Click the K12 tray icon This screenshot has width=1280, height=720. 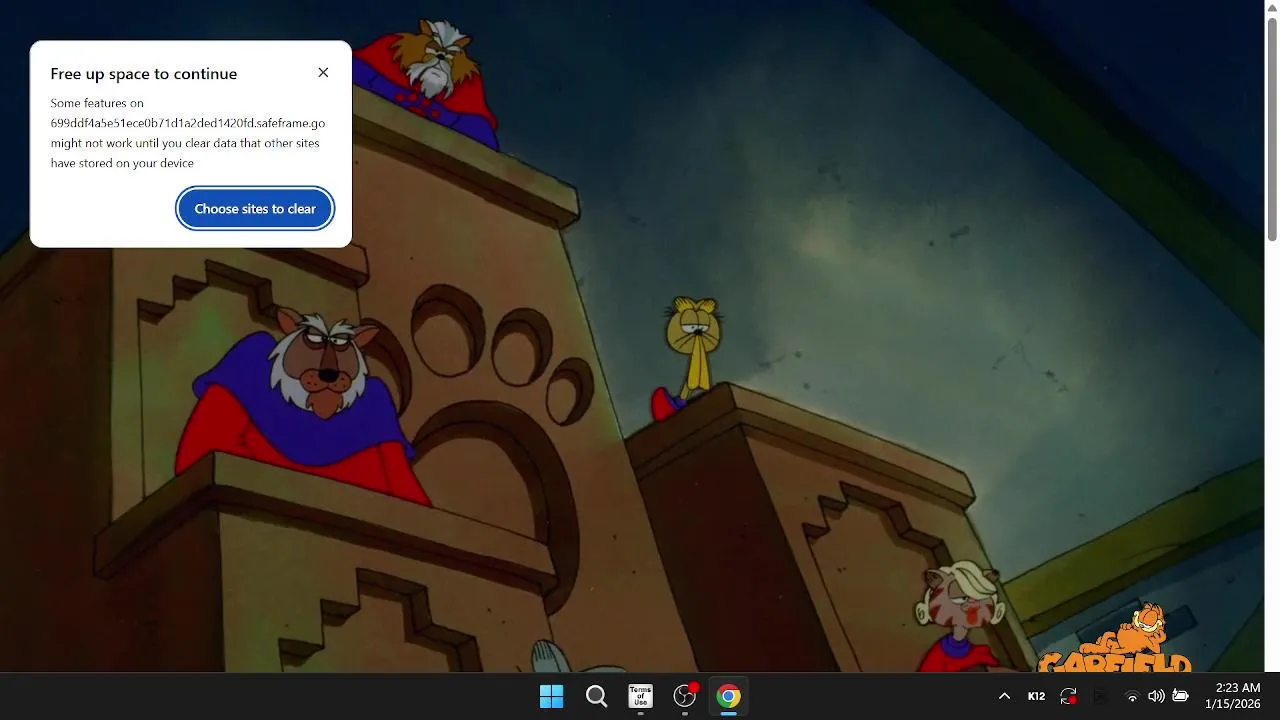coord(1037,697)
